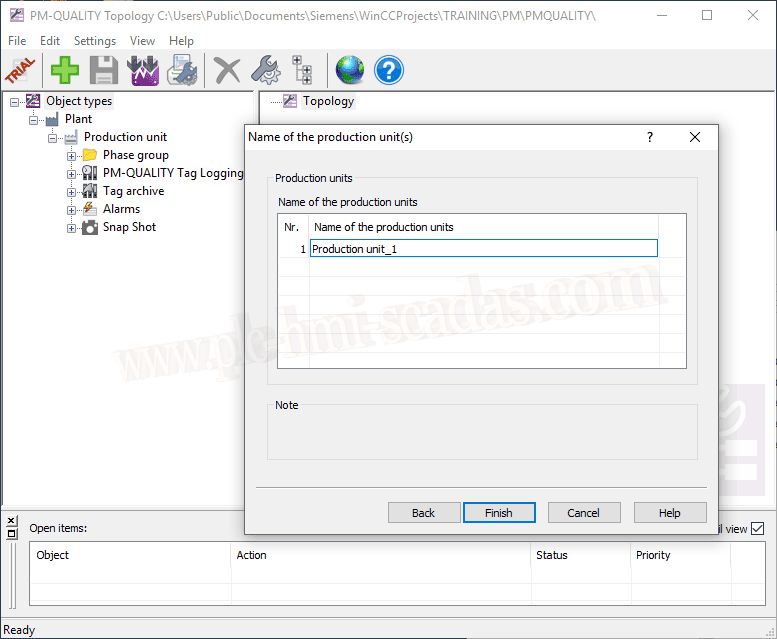
Task: Toggle the detail view checkbox
Action: point(757,529)
